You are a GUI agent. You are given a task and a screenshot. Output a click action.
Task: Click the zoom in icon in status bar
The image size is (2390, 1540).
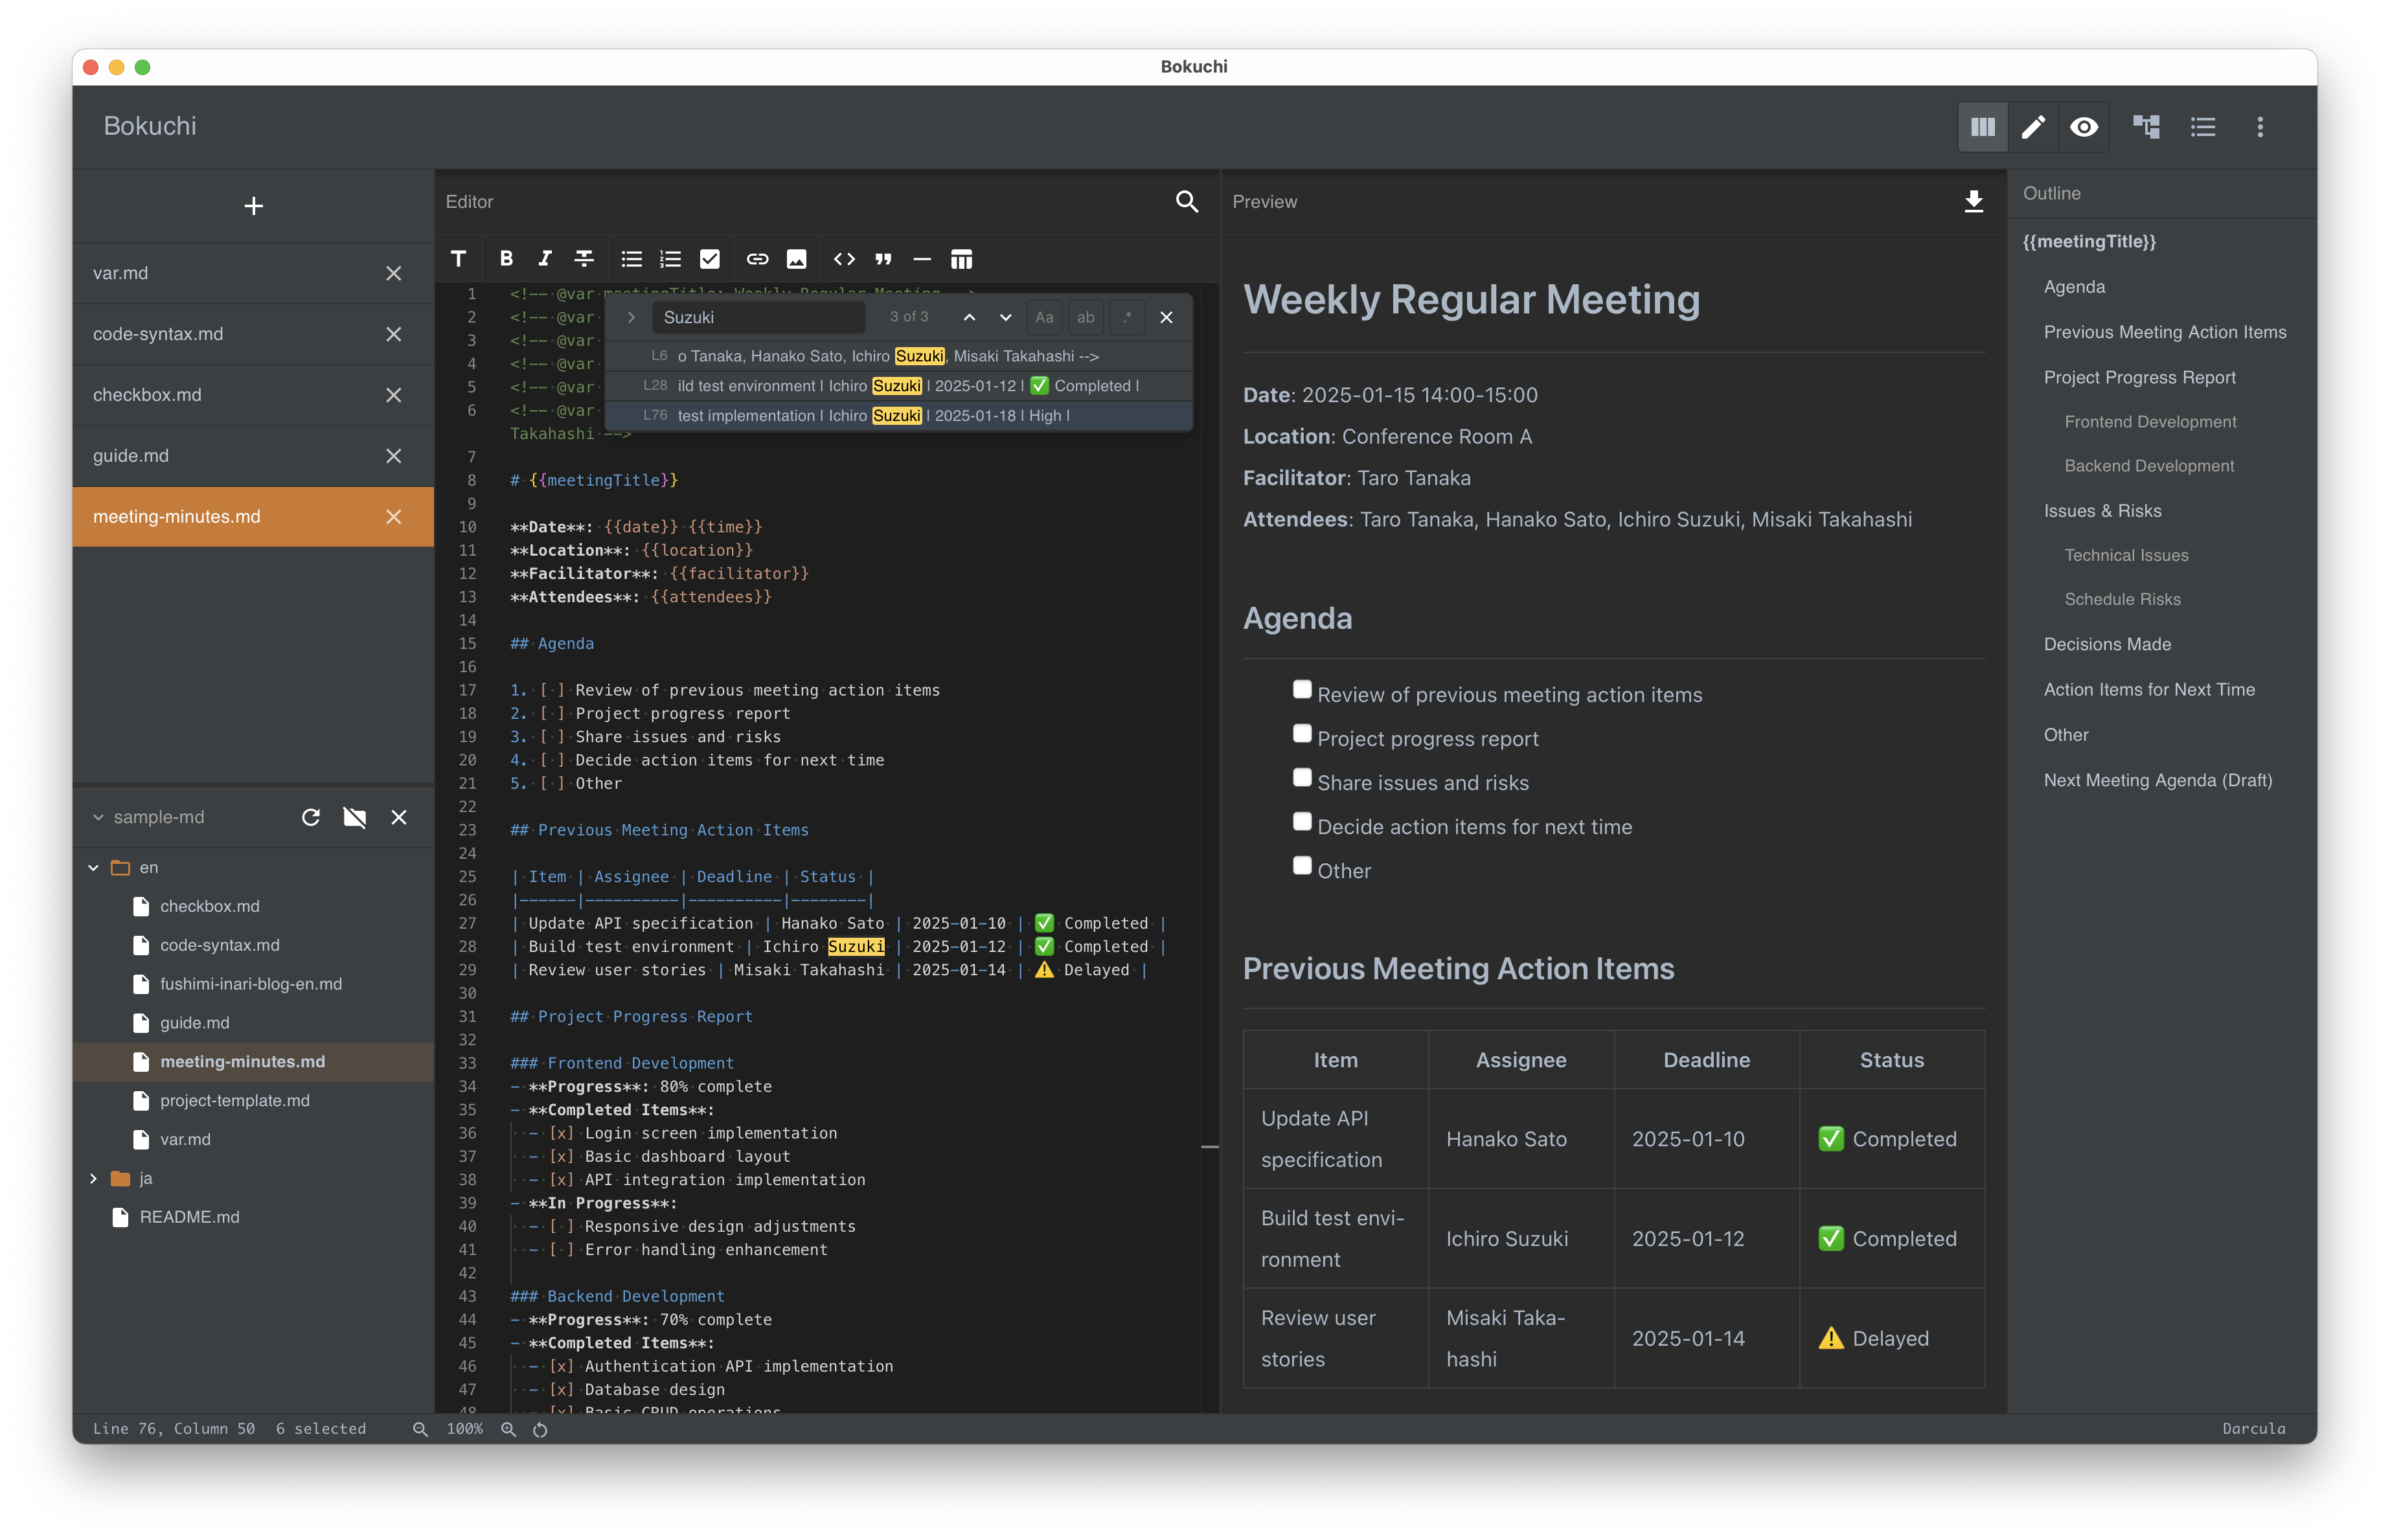tap(508, 1429)
